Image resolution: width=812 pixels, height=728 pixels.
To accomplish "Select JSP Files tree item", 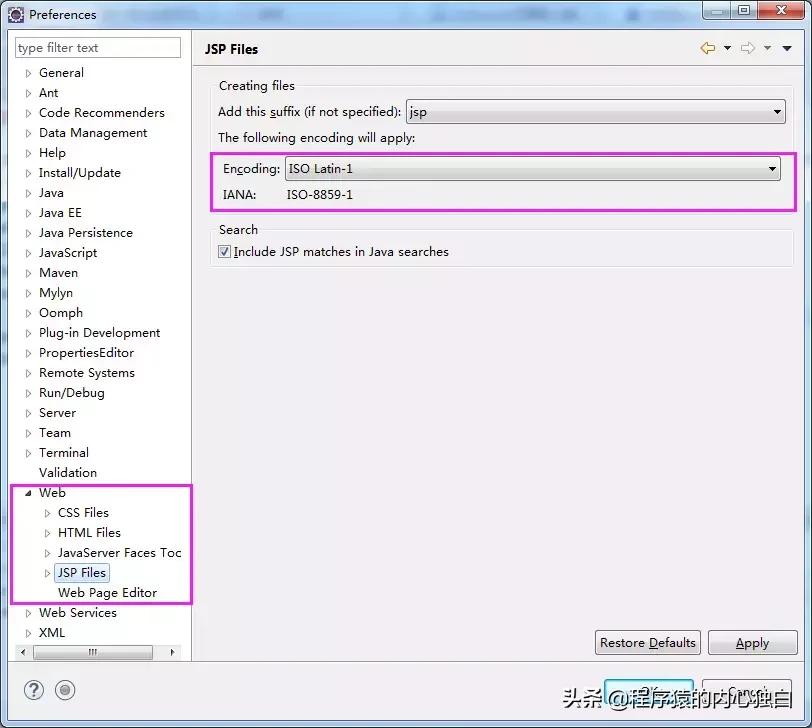I will click(82, 573).
